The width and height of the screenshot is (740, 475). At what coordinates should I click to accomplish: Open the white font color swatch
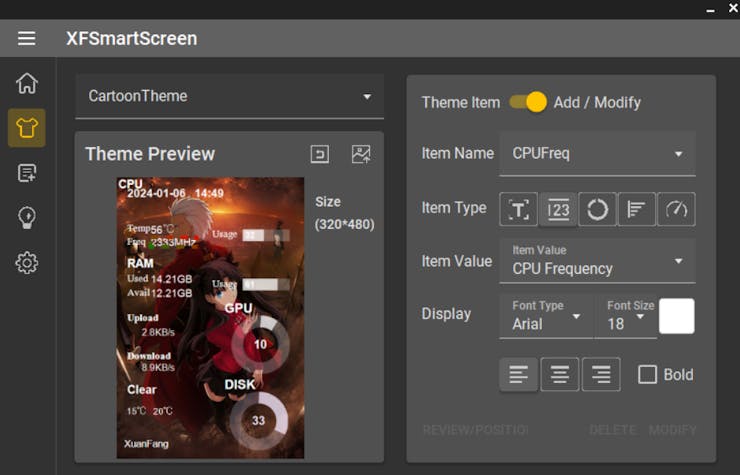[677, 316]
